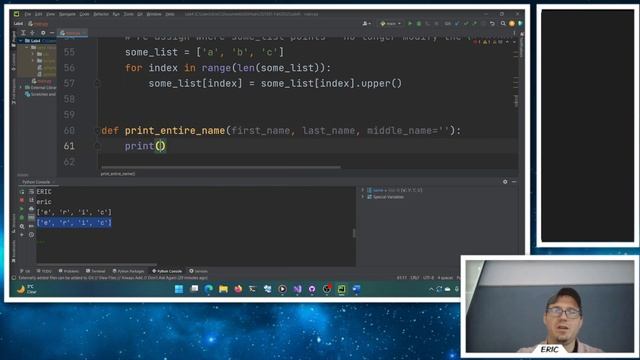The image size is (640, 360).
Task: Open the Edit menu
Action: (38, 14)
